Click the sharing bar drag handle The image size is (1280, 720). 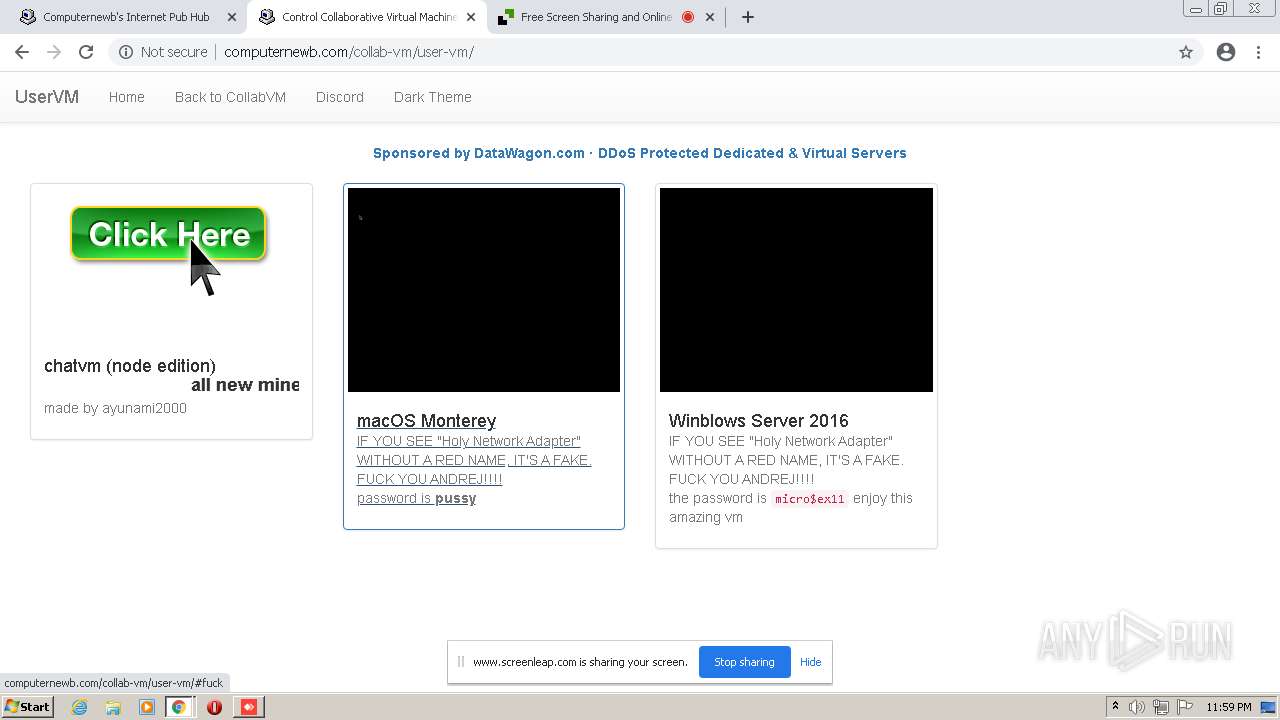(461, 662)
